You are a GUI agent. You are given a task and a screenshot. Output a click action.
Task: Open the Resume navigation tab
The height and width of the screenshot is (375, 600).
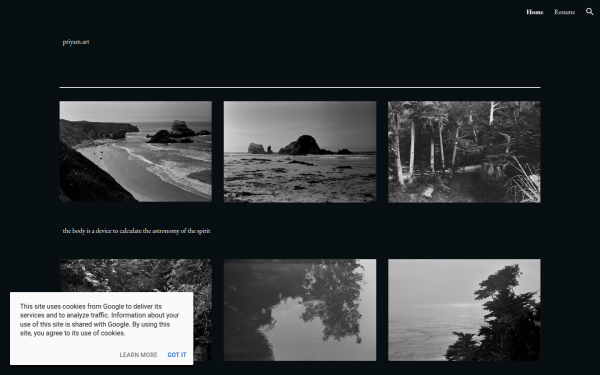click(564, 12)
